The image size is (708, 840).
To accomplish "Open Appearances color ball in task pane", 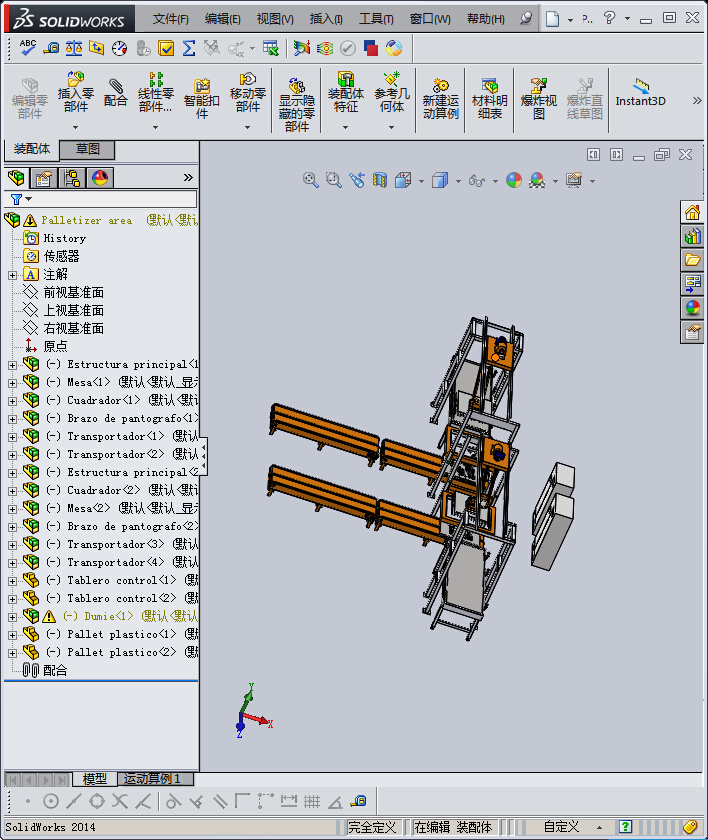I will coord(692,308).
